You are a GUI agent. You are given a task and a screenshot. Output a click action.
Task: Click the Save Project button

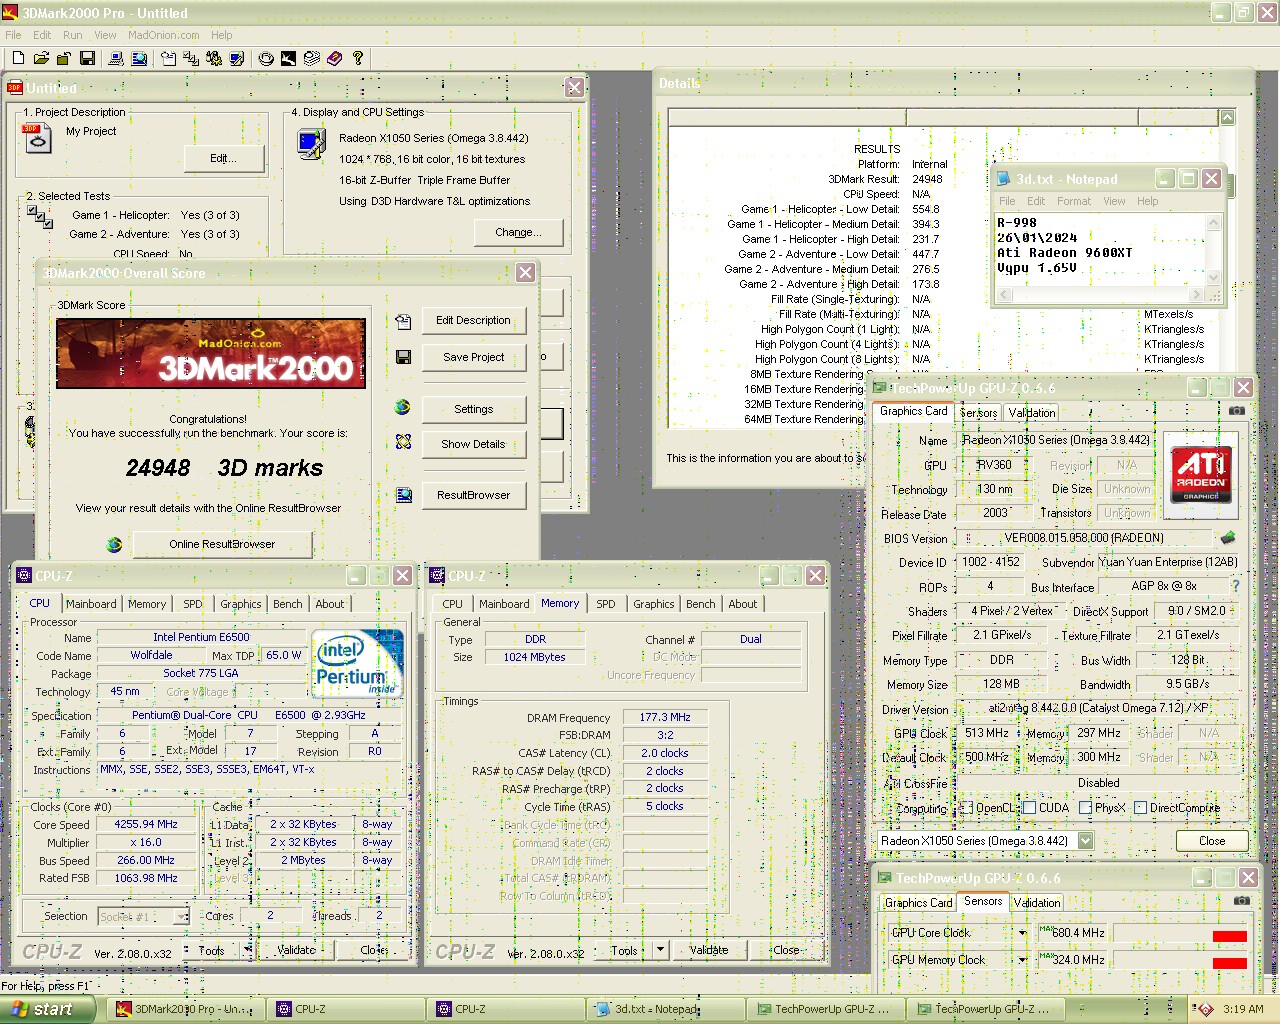[473, 357]
